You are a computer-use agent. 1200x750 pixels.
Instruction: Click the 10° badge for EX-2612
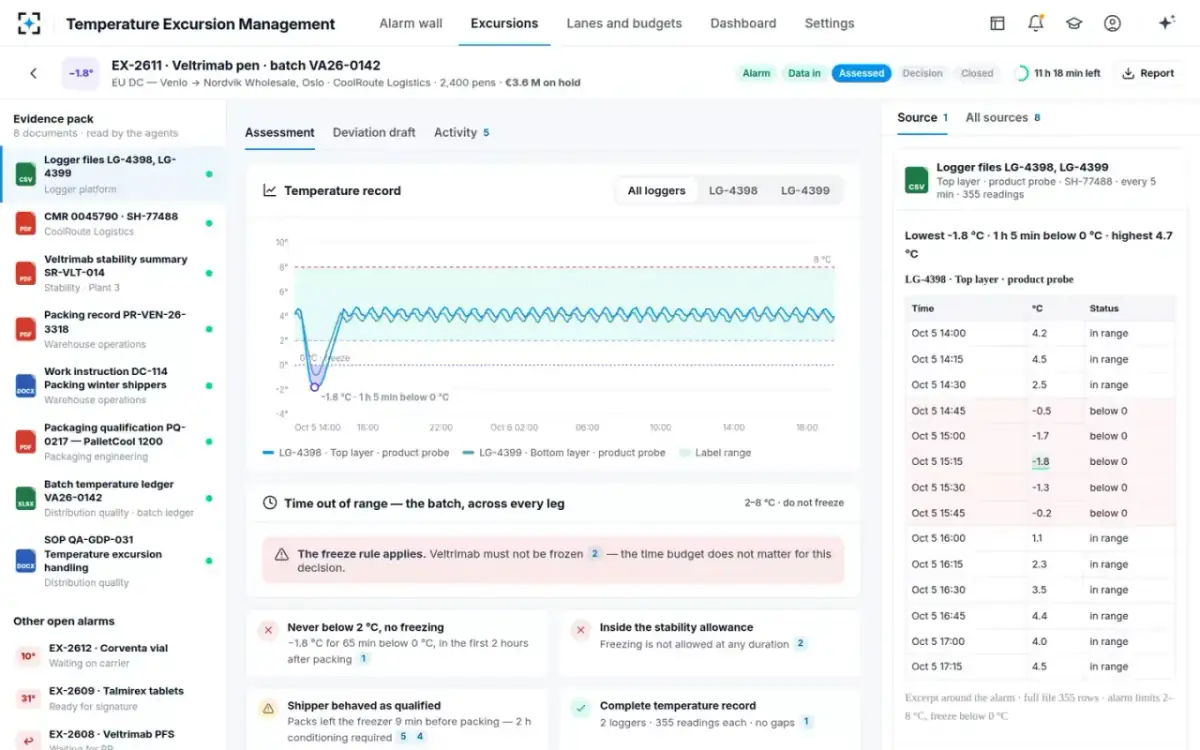click(x=27, y=656)
